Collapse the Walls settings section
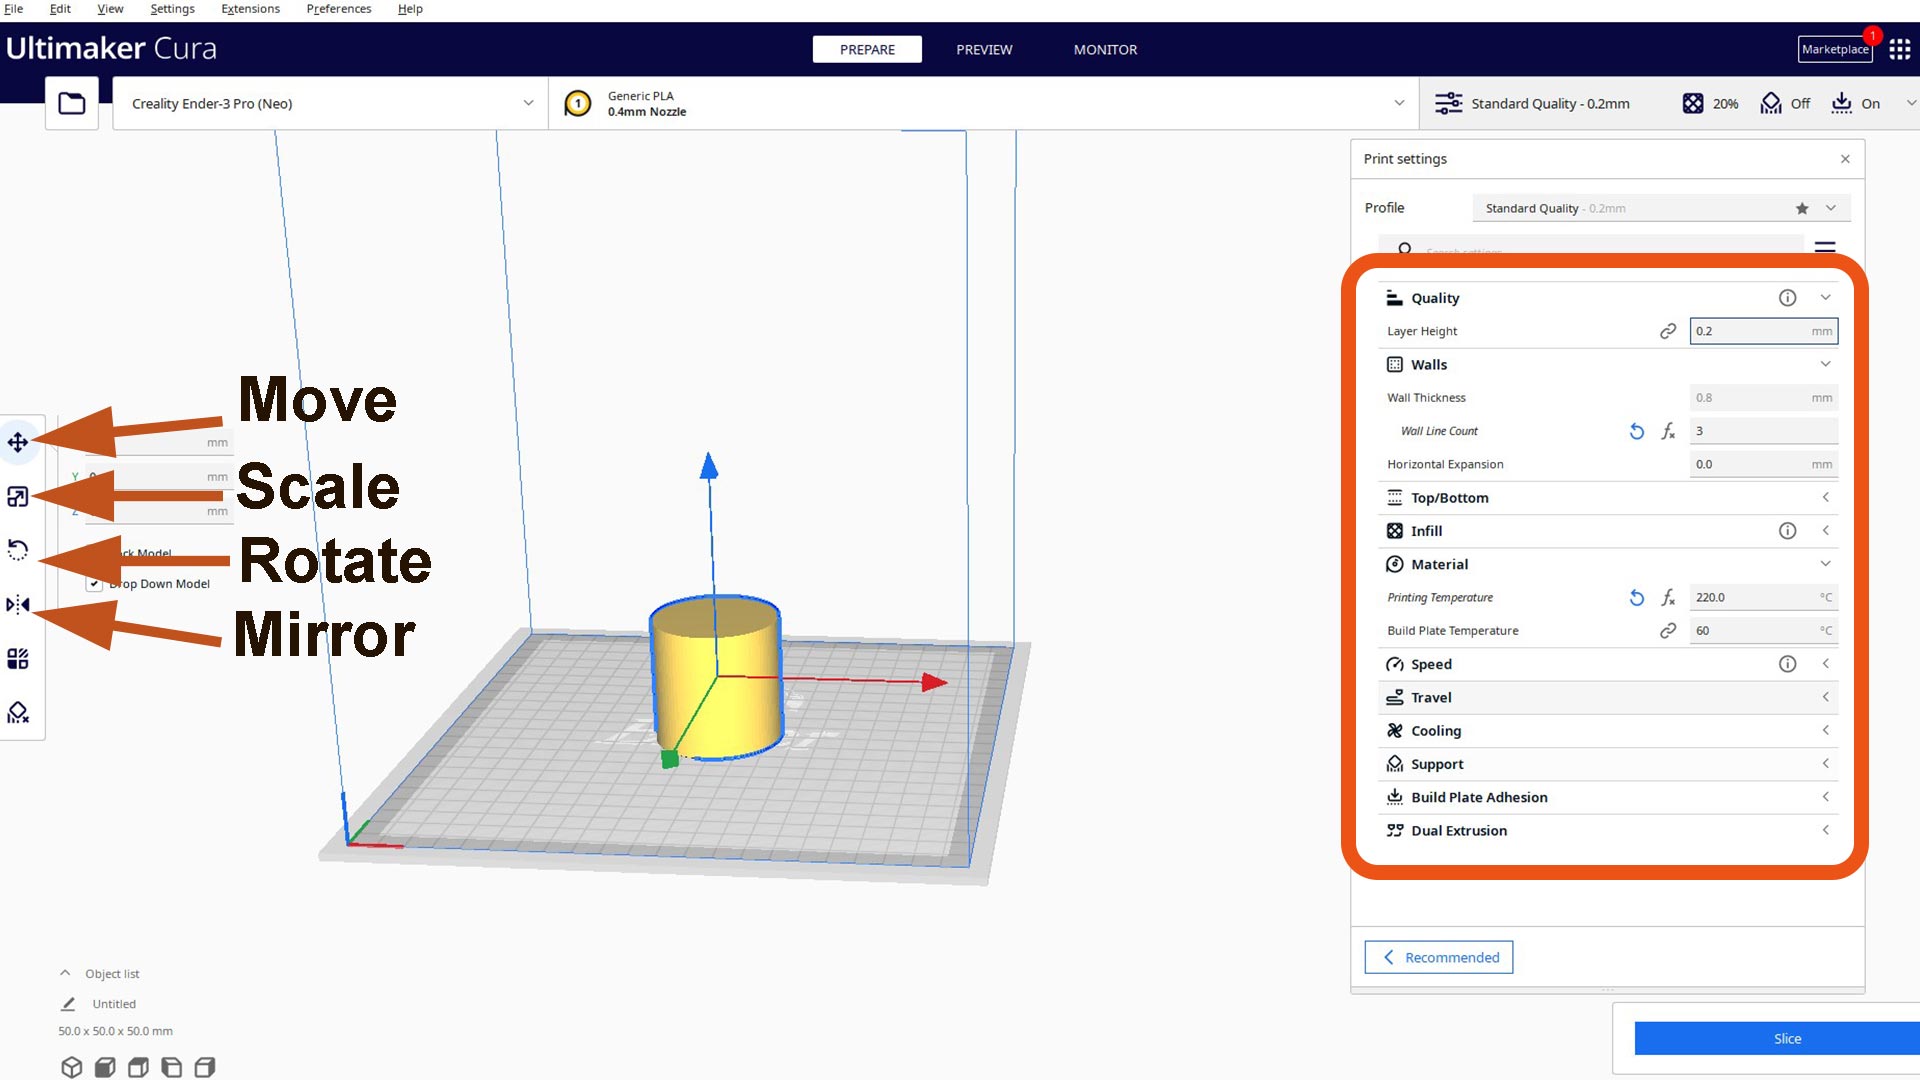1920x1080 pixels. (1825, 364)
